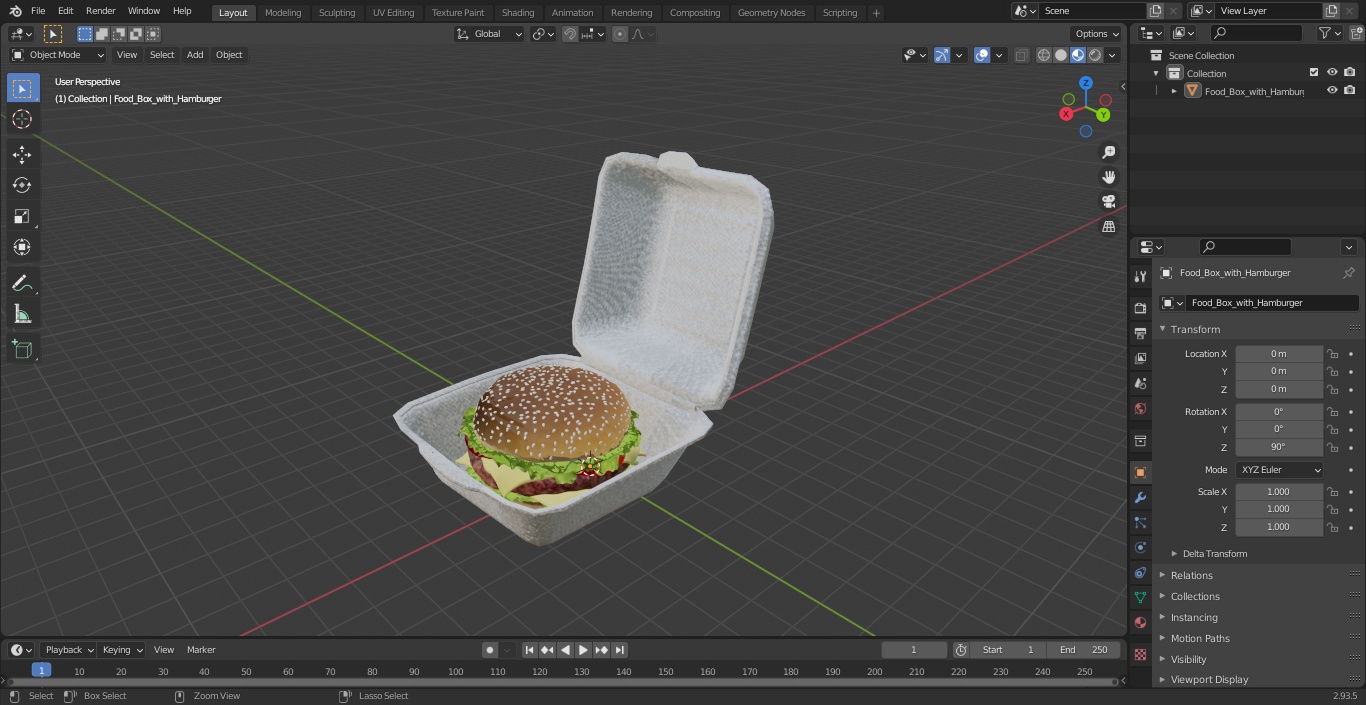
Task: Play the animation forward
Action: 583,650
